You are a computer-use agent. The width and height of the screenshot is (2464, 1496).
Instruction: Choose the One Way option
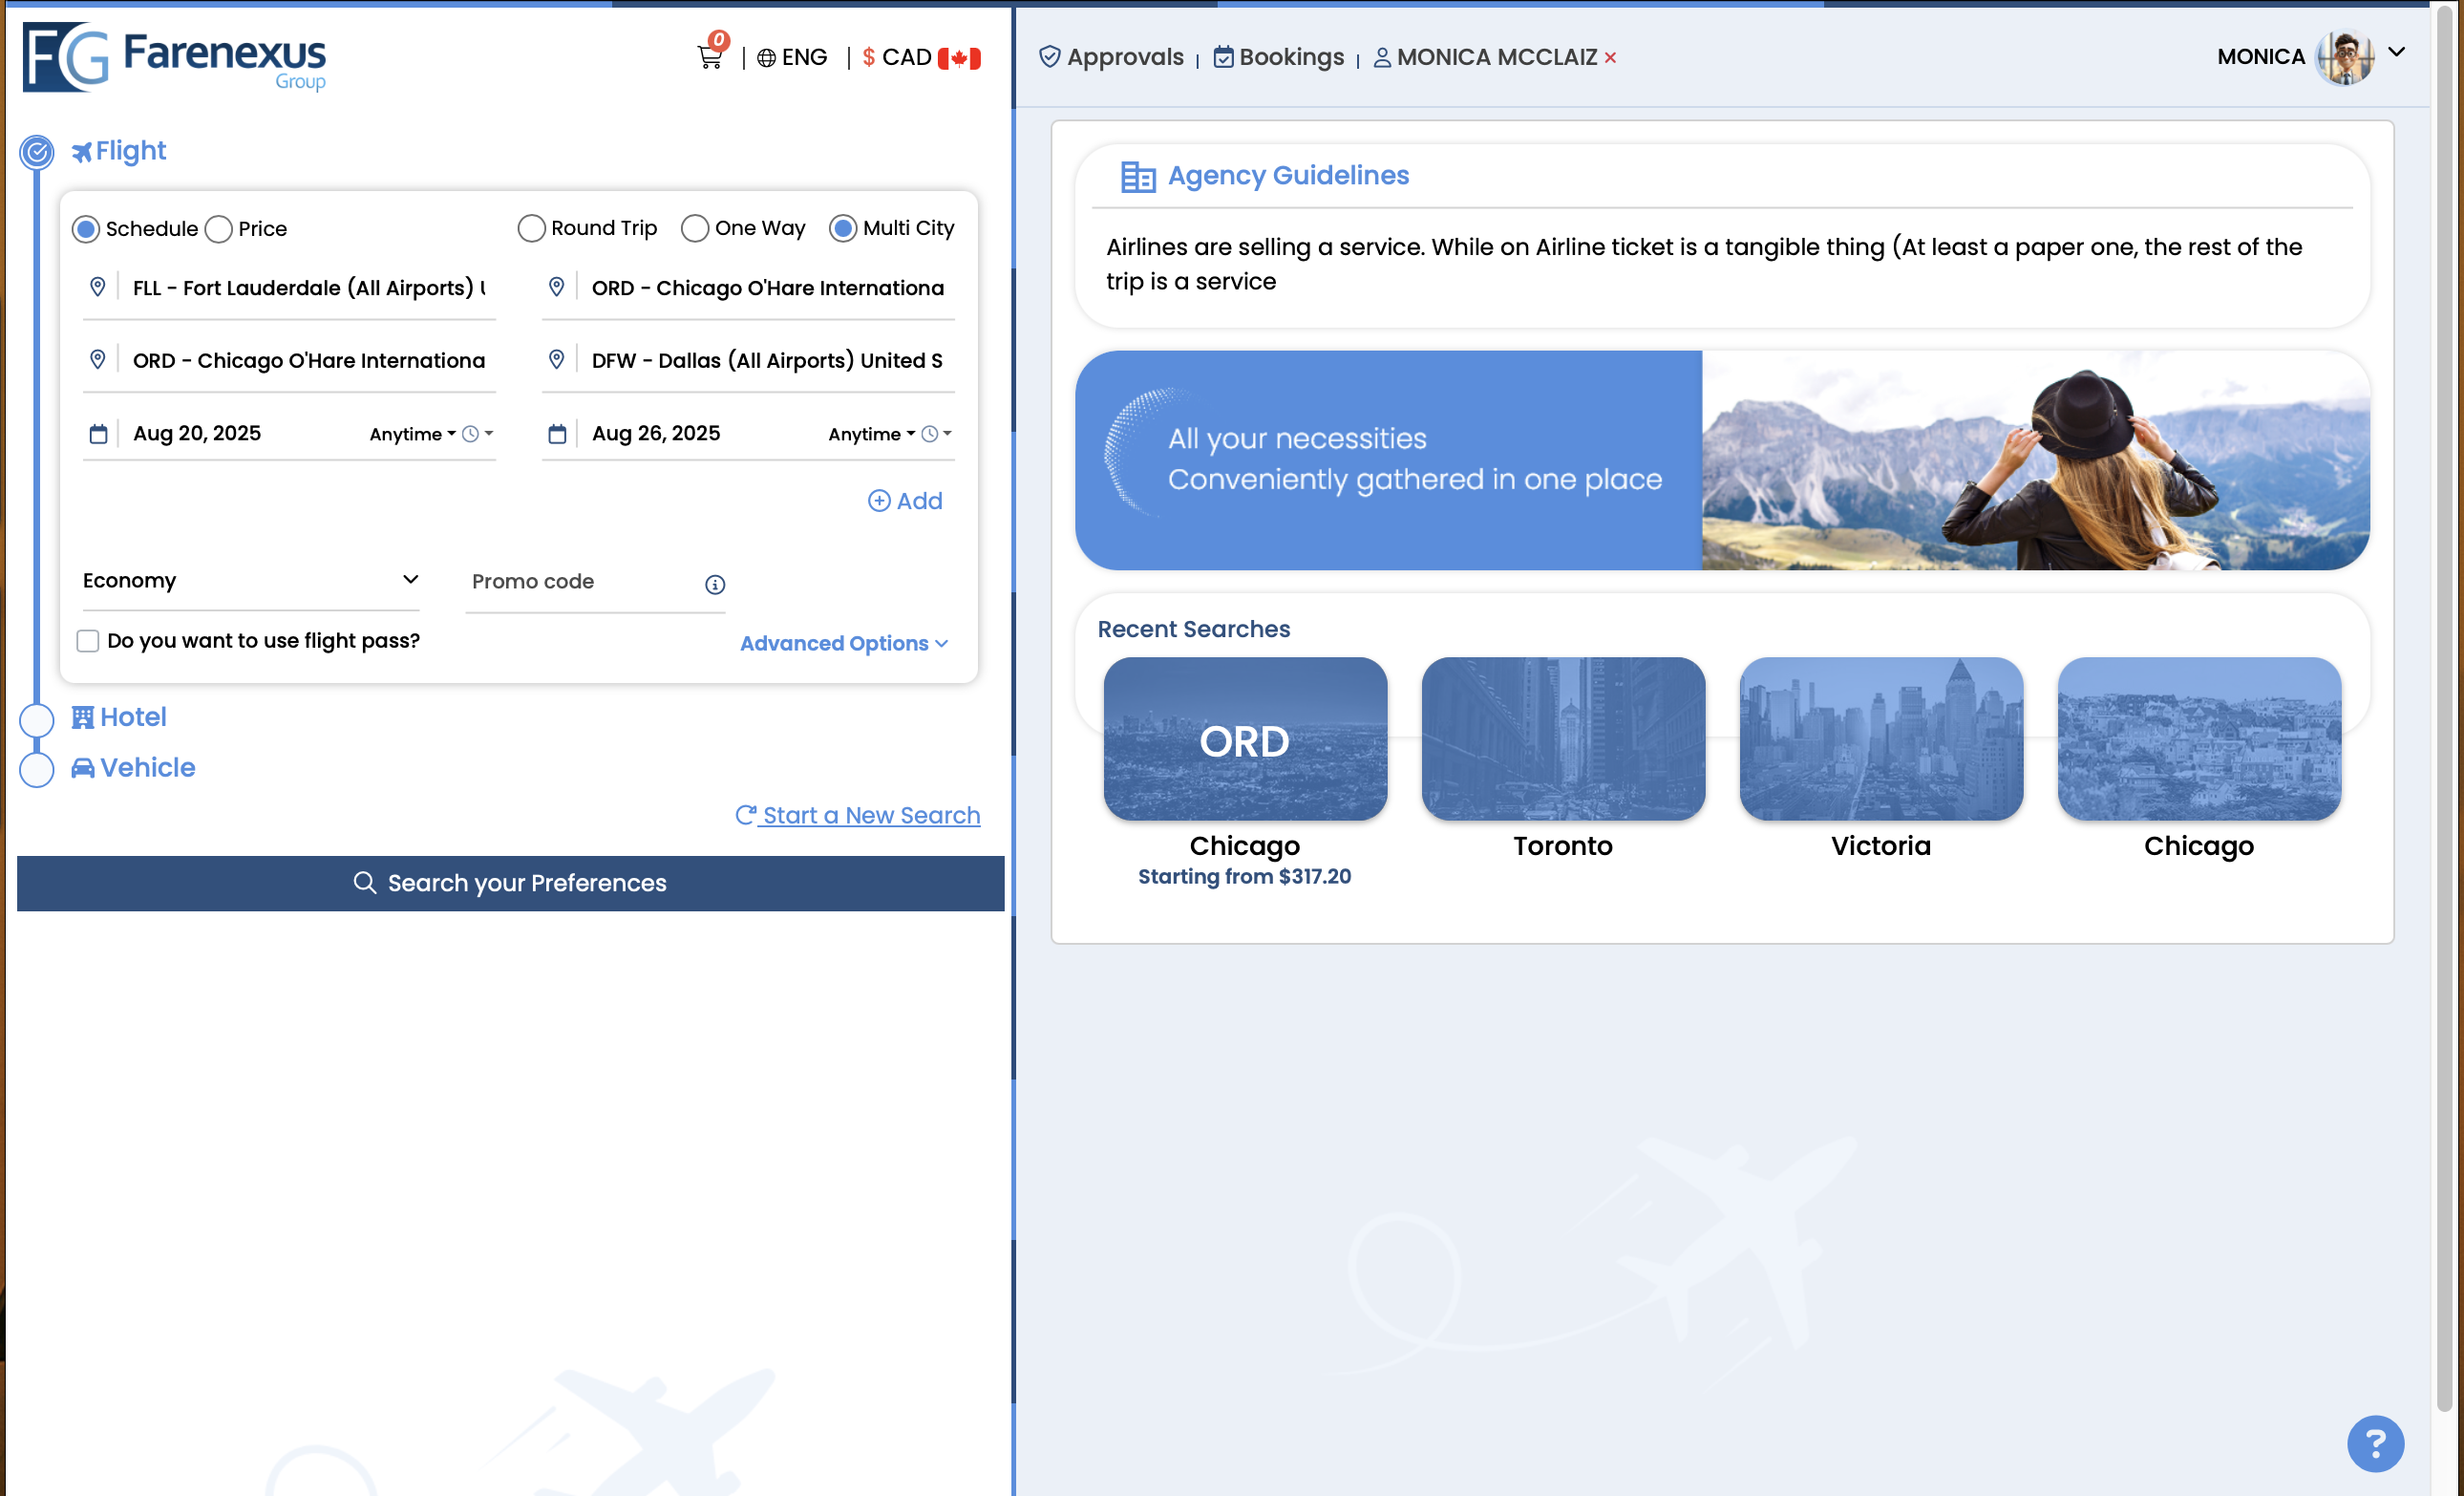tap(695, 228)
